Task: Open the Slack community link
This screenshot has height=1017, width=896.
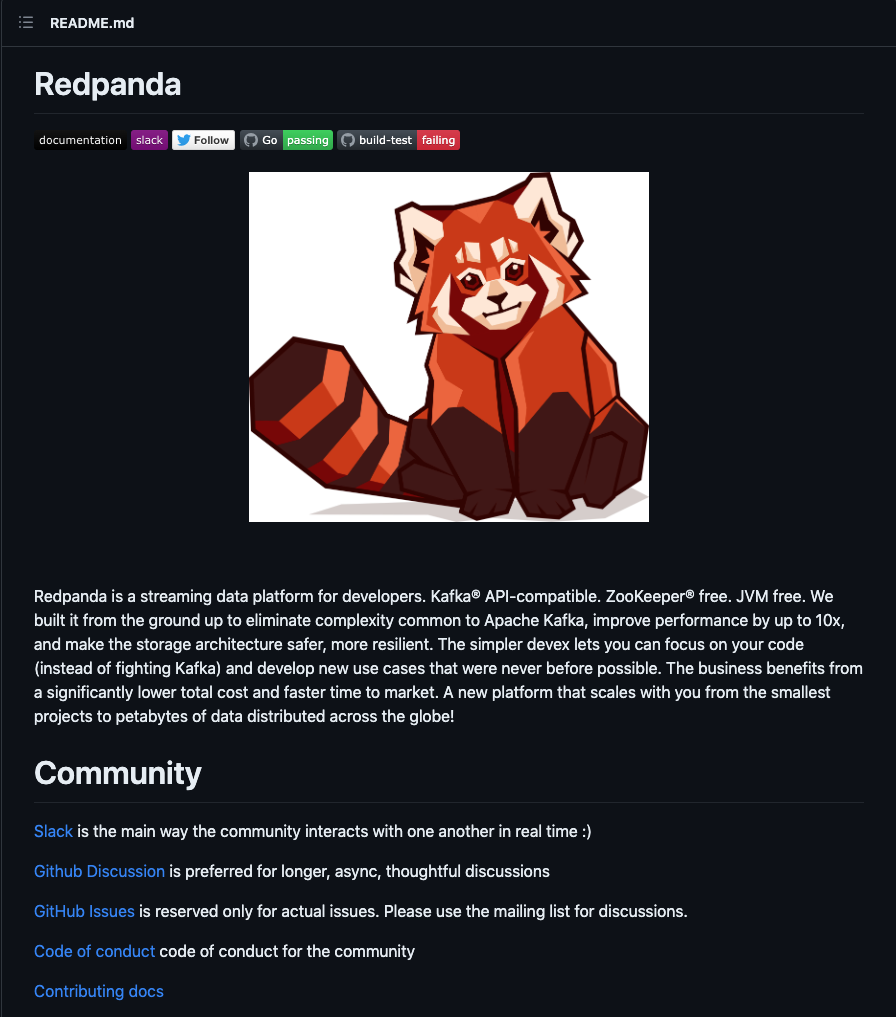Action: (53, 832)
